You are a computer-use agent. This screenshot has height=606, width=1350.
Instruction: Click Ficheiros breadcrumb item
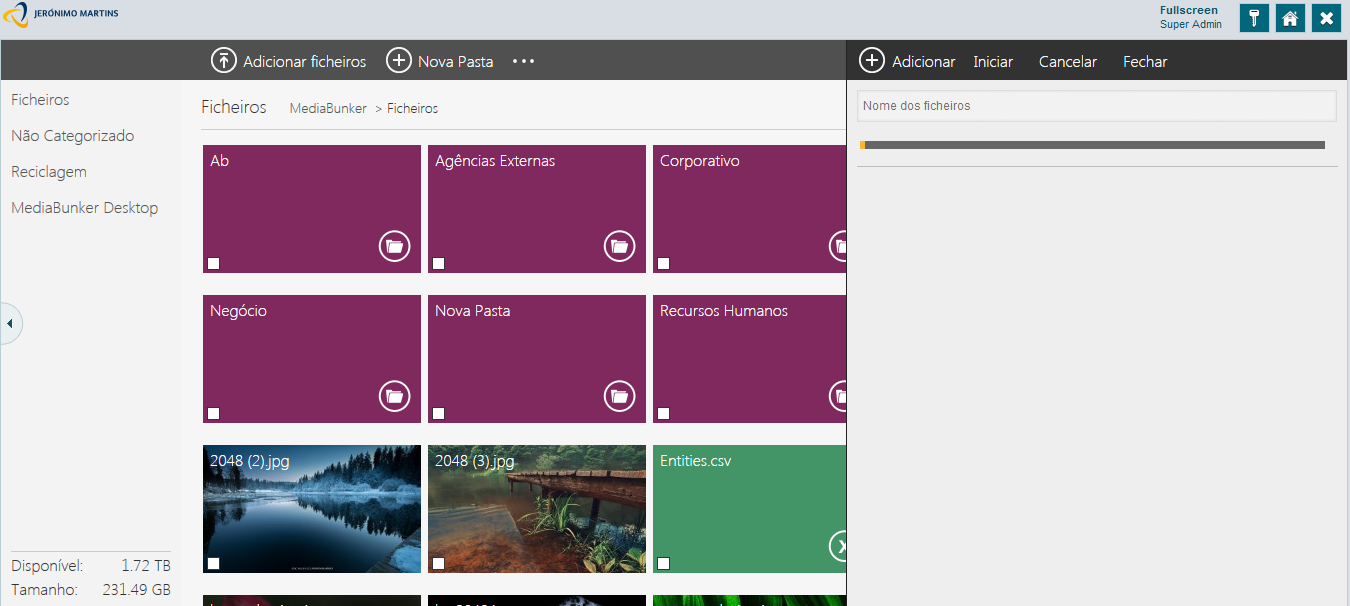413,108
